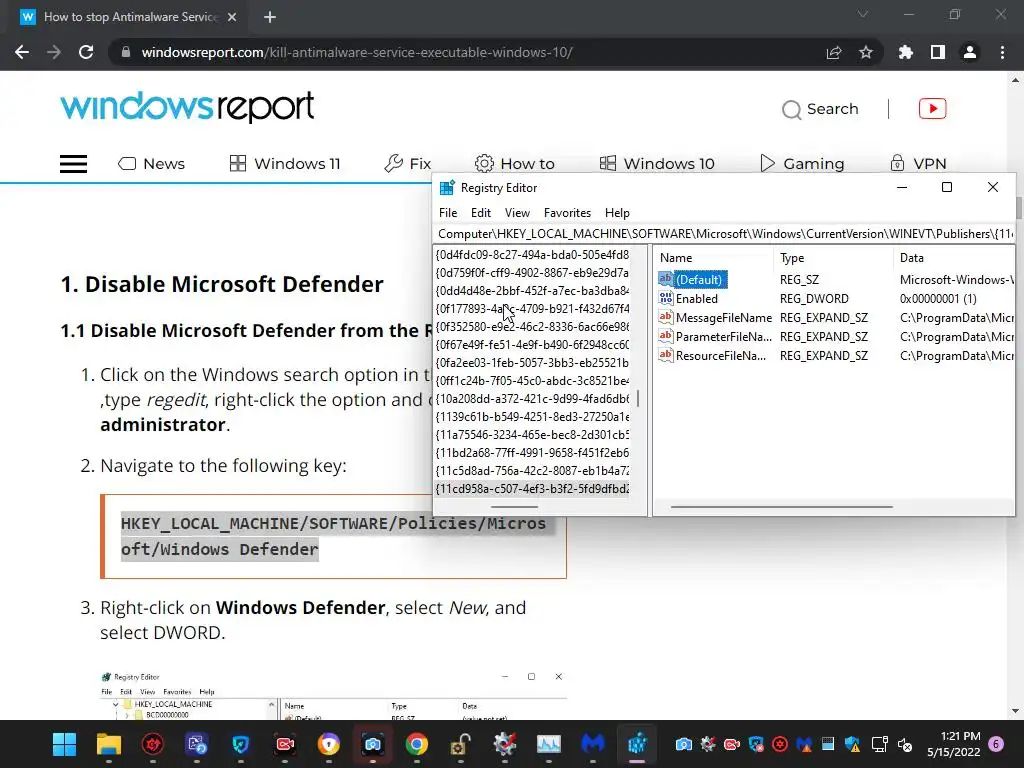Image resolution: width=1024 pixels, height=768 pixels.
Task: Go to the Windows 10 section
Action: (657, 163)
